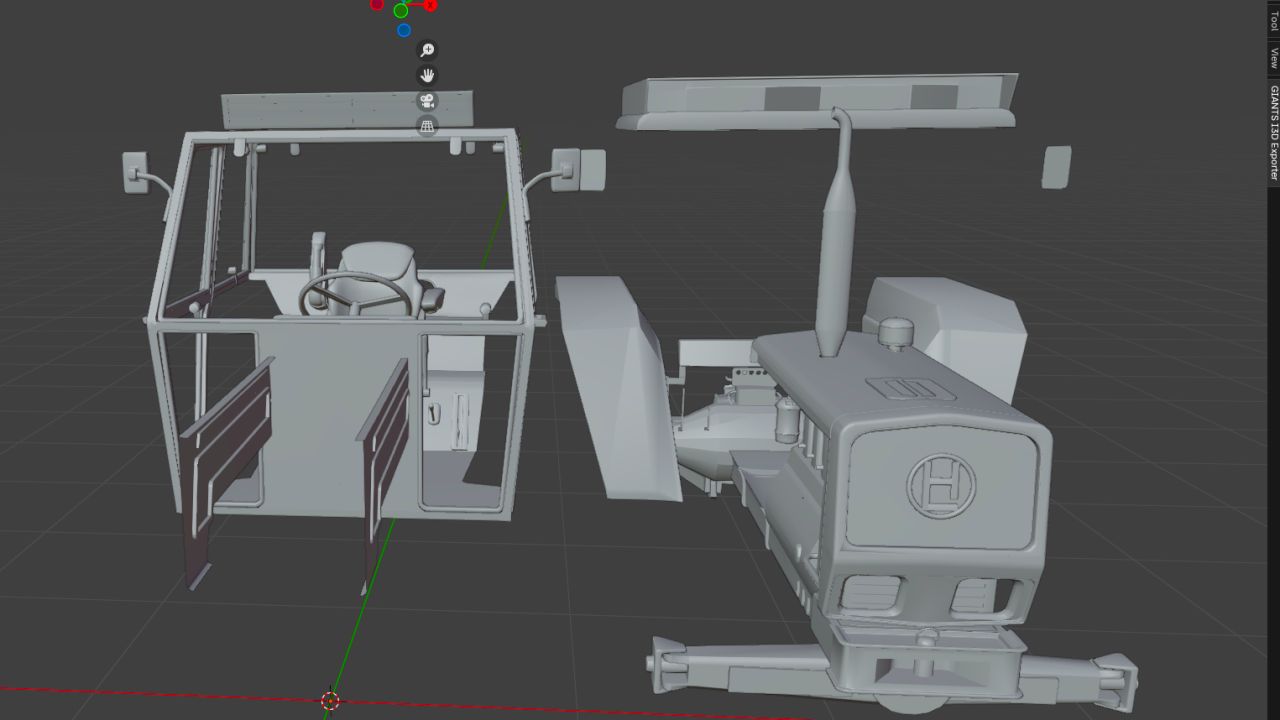Click the 3D cursor at world origin
Image resolution: width=1280 pixels, height=720 pixels.
[x=331, y=701]
